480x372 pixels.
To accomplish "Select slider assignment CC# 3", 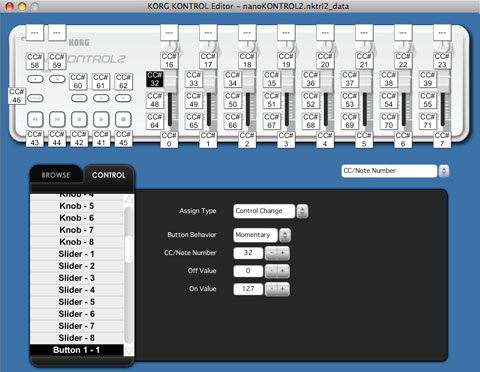I will coord(286,140).
